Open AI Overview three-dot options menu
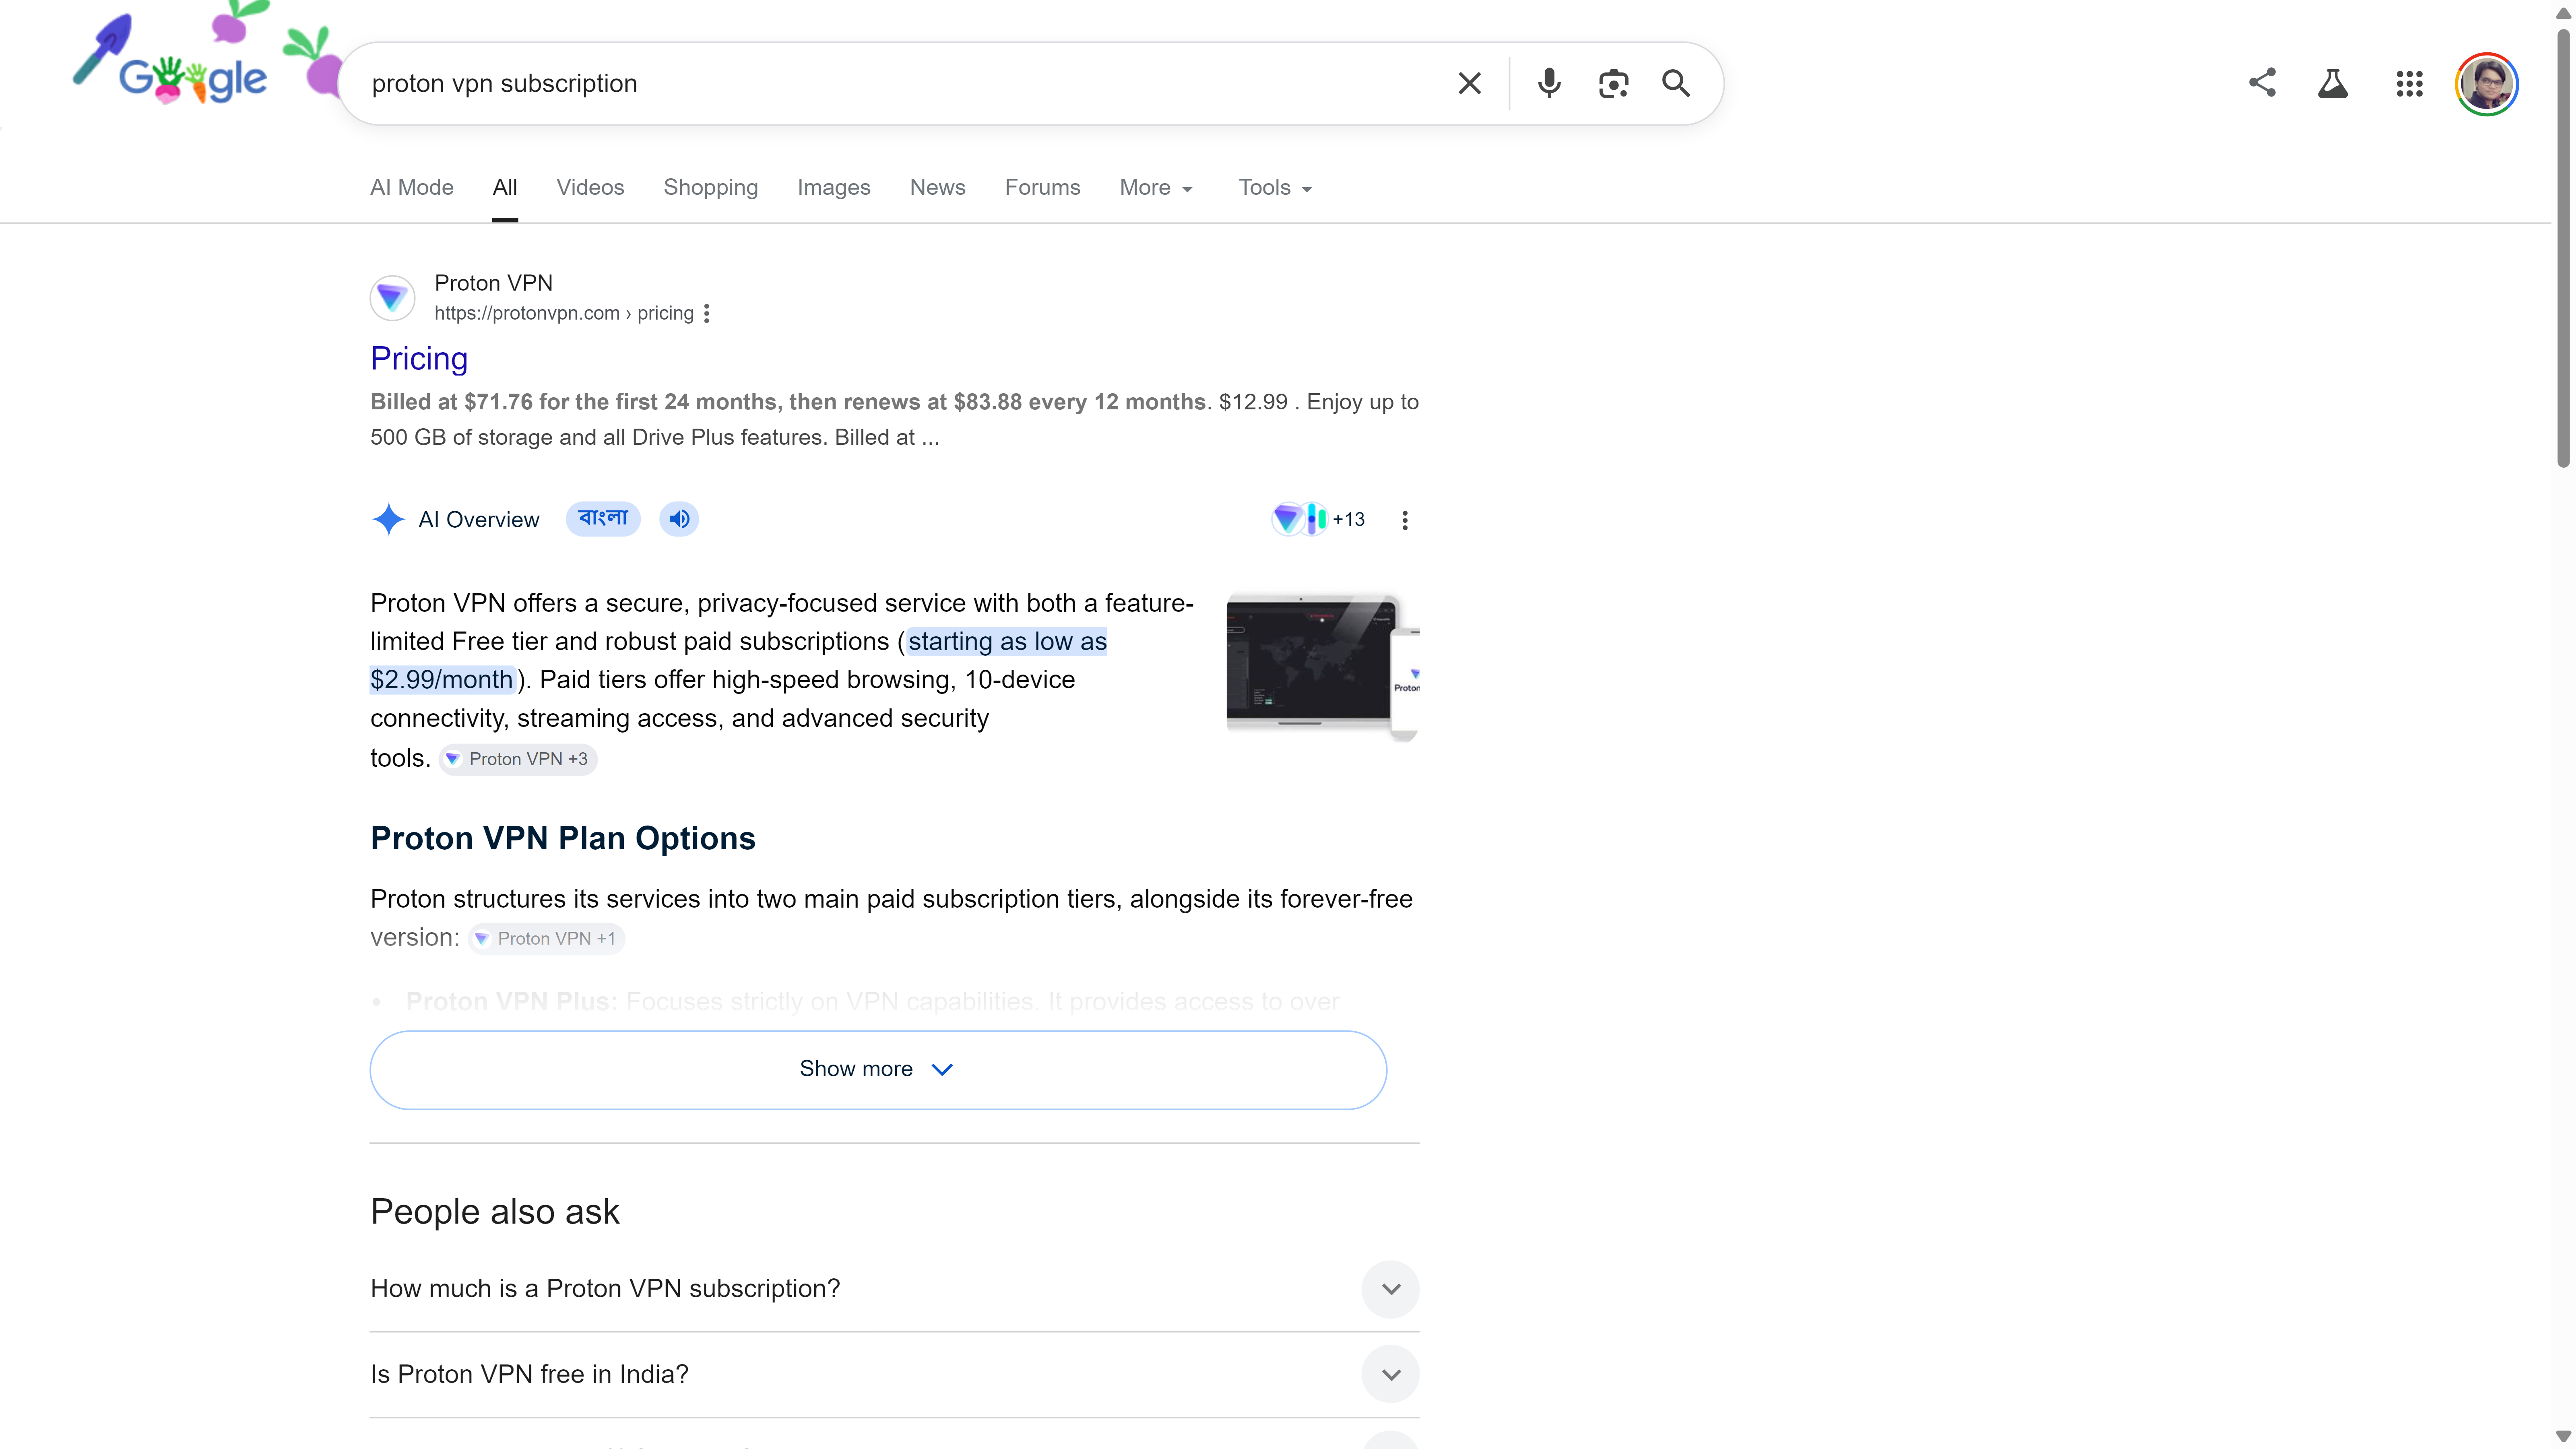2576x1449 pixels. [1405, 520]
